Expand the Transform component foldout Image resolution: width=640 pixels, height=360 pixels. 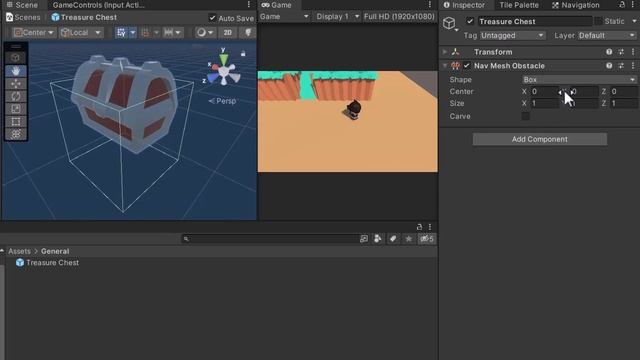(x=445, y=52)
